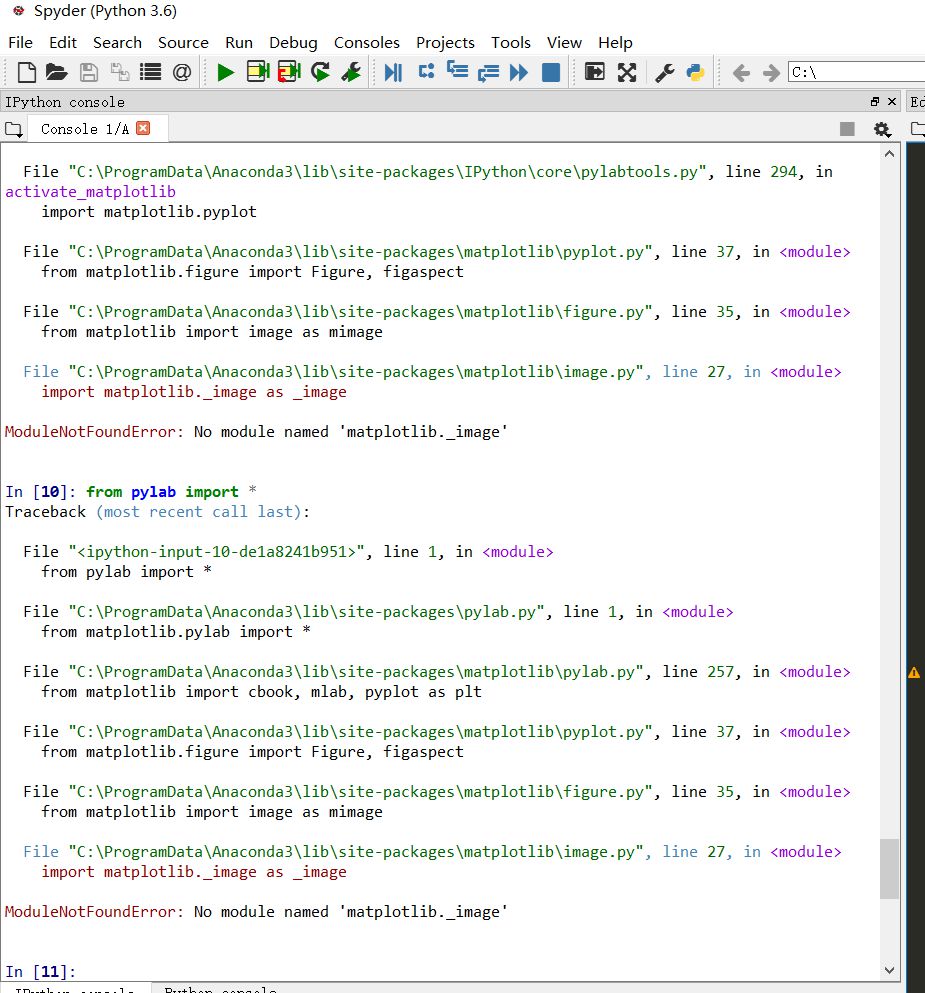The height and width of the screenshot is (993, 925).
Task: Open the PYTHONPATH manager Python icon
Action: click(x=695, y=72)
